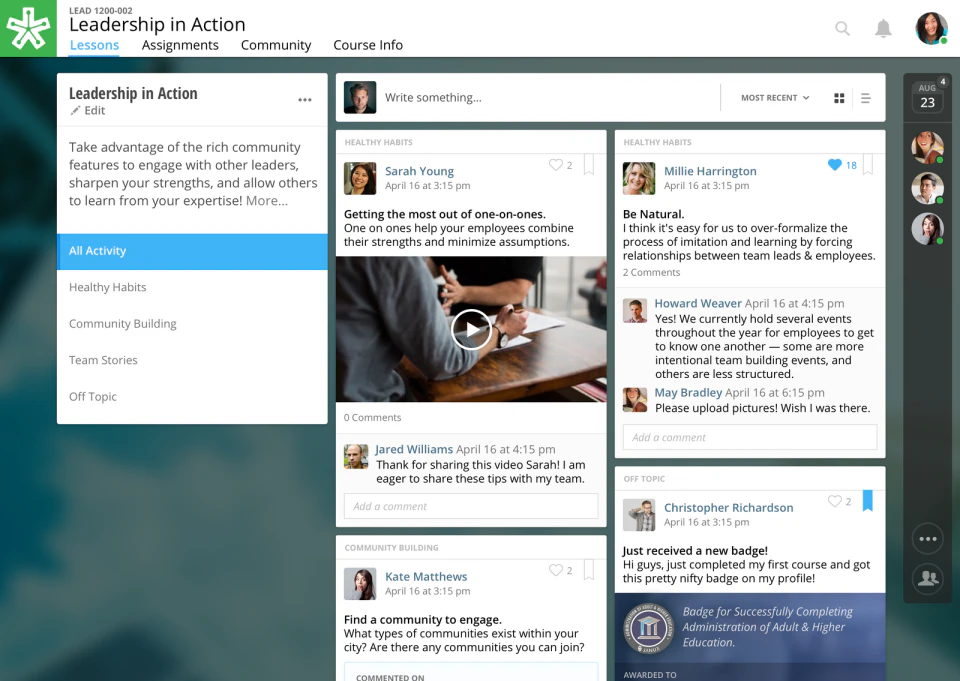Image resolution: width=960 pixels, height=681 pixels.
Task: Open the people contacts icon in the right sidebar
Action: (927, 579)
